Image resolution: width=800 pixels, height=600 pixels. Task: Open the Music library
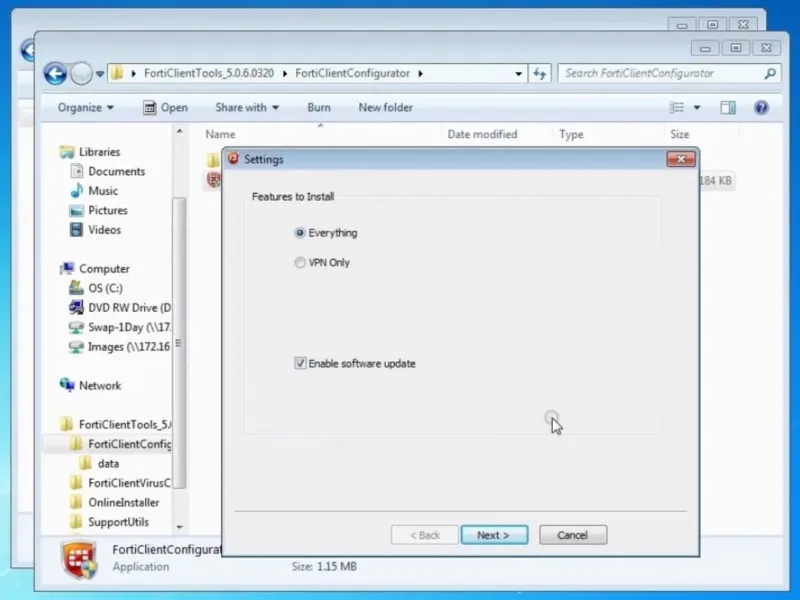tap(103, 191)
